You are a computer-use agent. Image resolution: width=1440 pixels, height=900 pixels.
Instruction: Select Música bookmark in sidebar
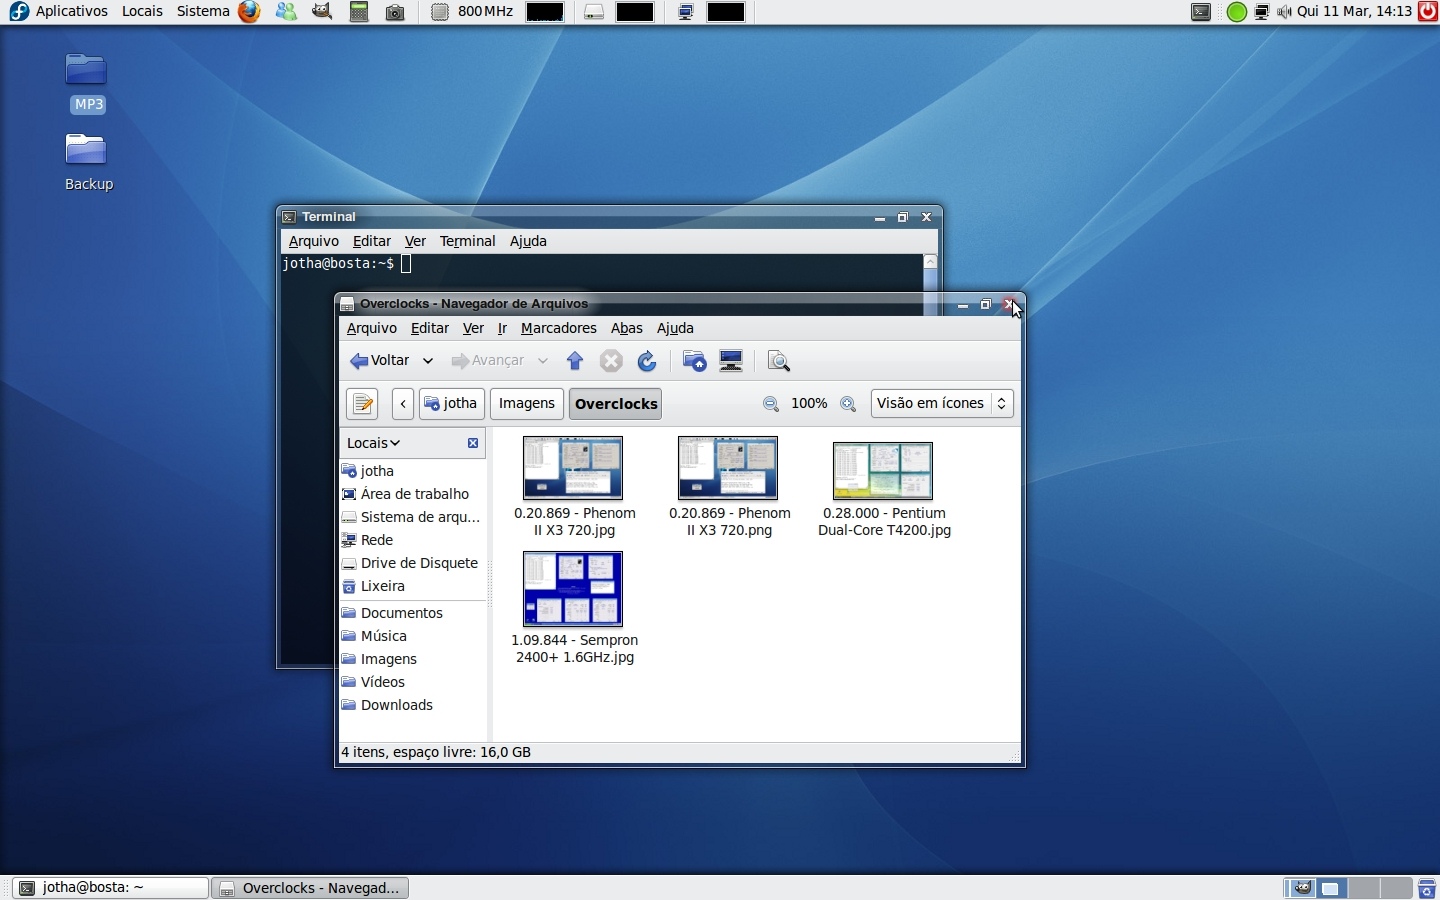(x=374, y=638)
